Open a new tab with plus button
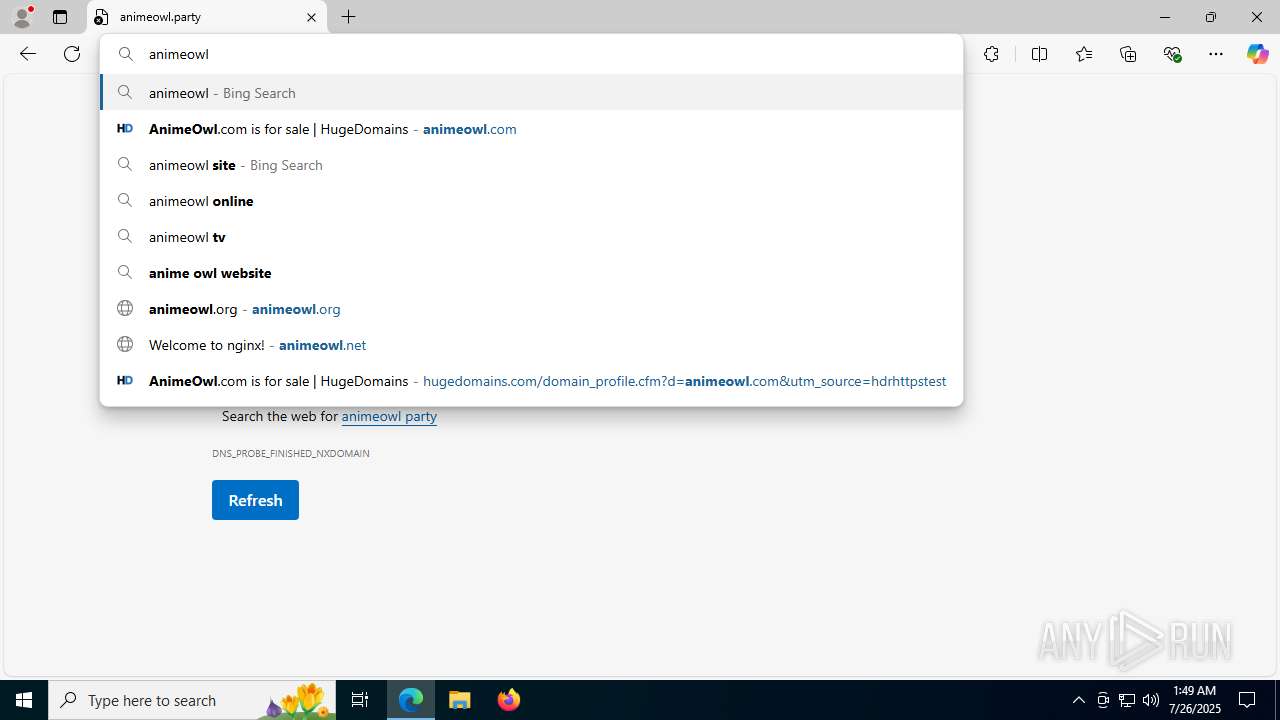 (348, 17)
